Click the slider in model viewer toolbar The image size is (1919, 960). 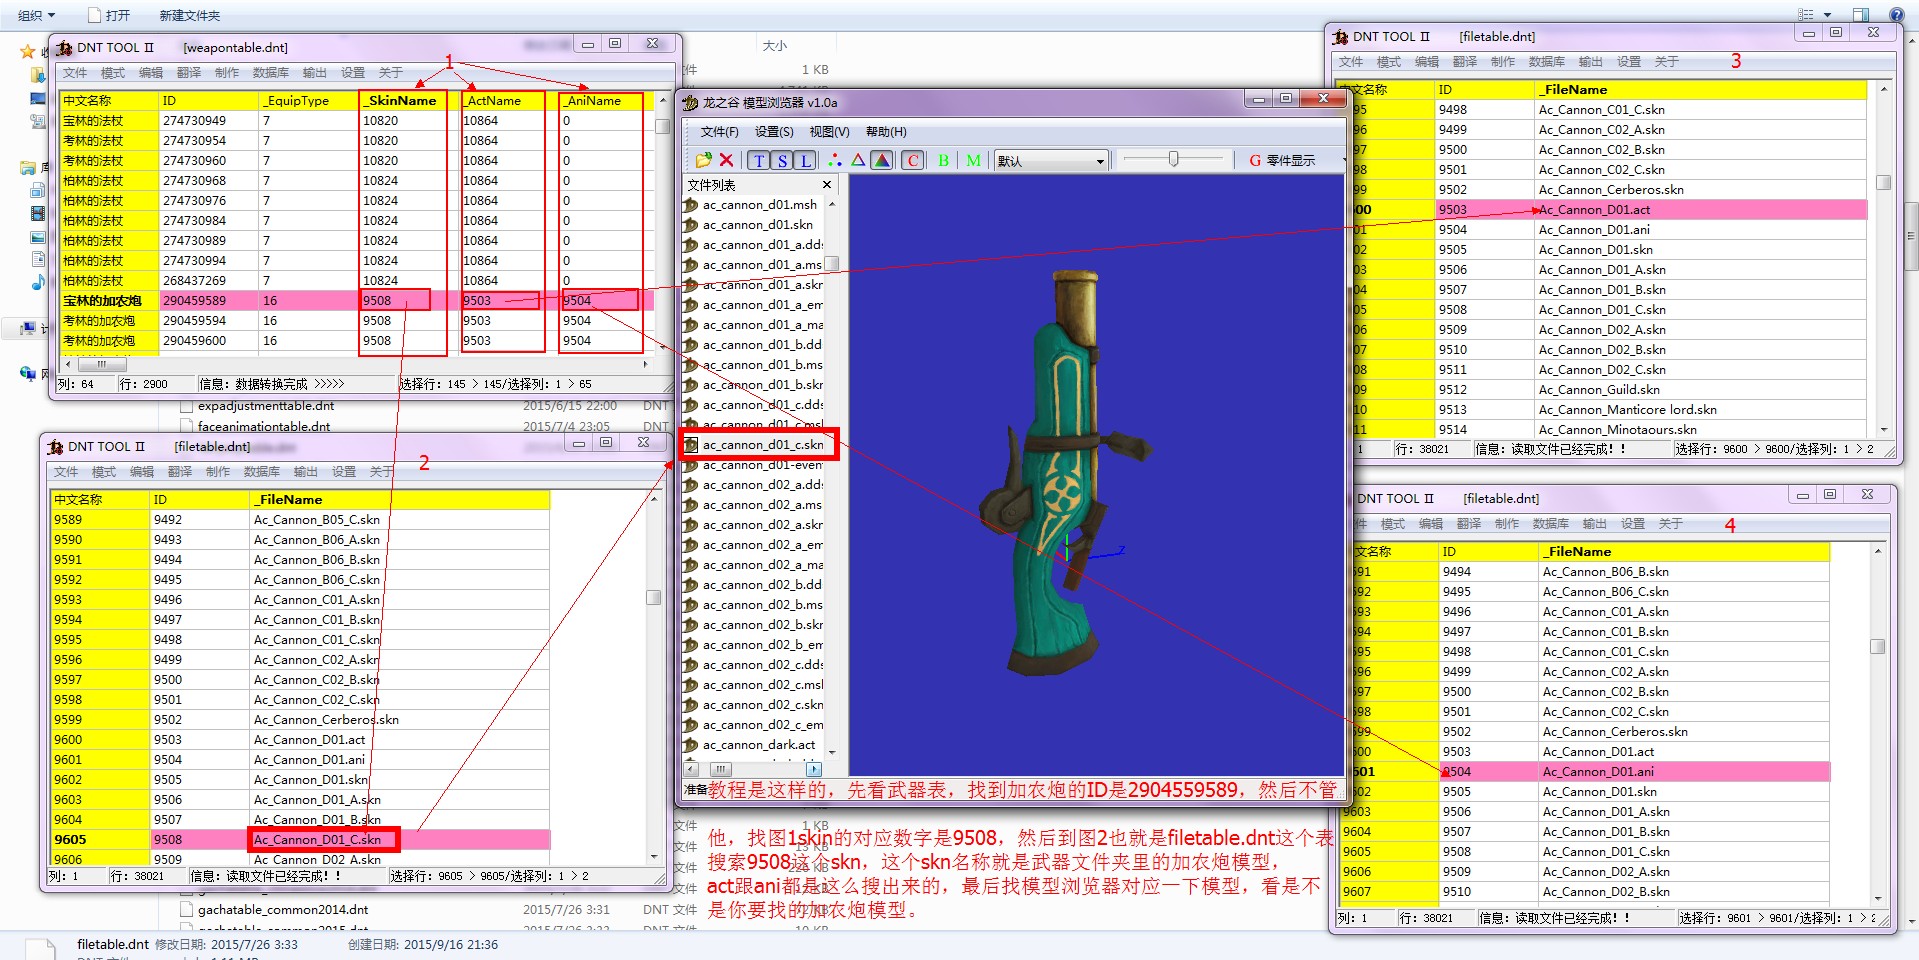[x=1173, y=159]
